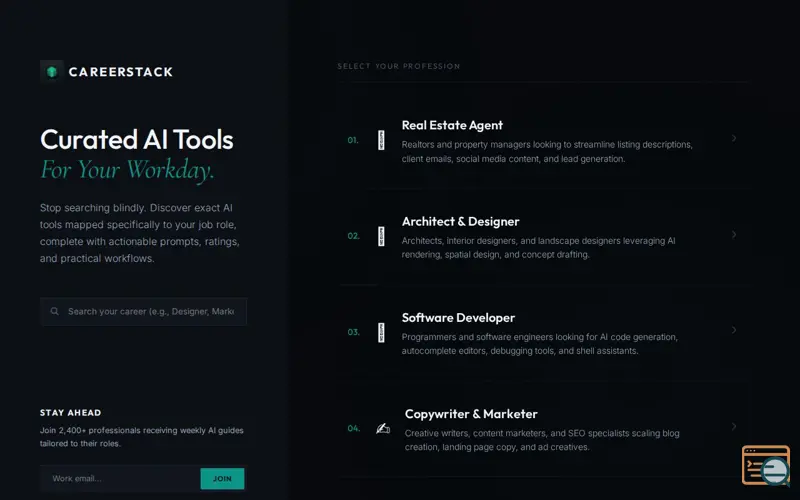800x500 pixels.
Task: Open the Software Developer profession
Action: tap(458, 318)
